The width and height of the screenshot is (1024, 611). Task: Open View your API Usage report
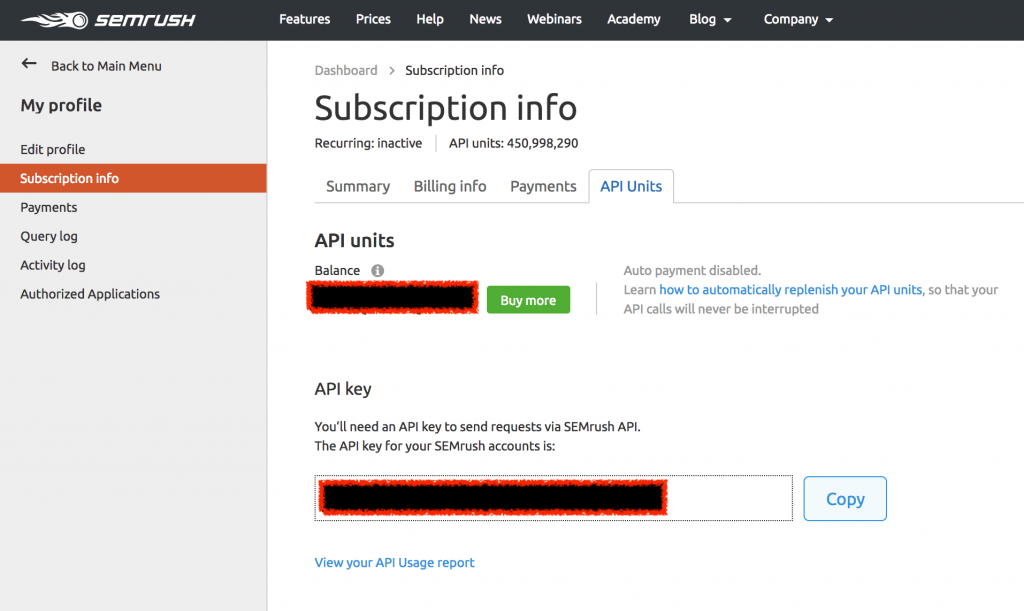(394, 563)
